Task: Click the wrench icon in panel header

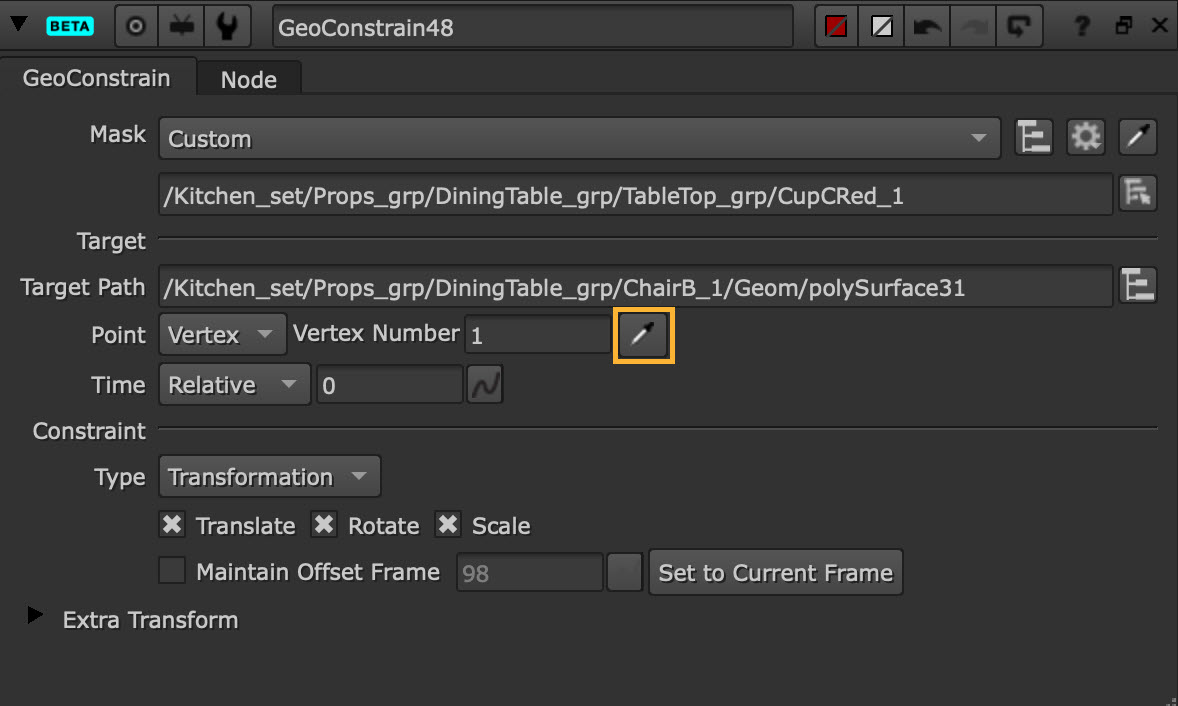Action: coord(227,27)
